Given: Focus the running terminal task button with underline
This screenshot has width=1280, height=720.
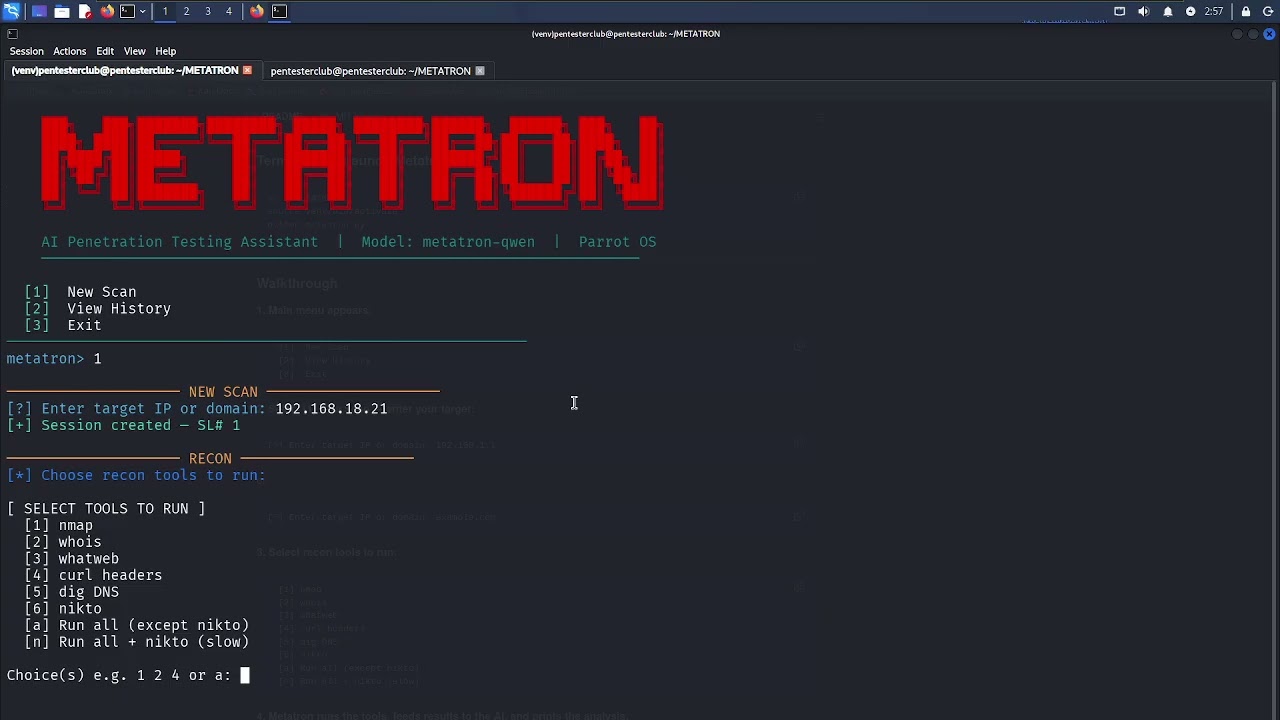Looking at the screenshot, I should [x=280, y=11].
